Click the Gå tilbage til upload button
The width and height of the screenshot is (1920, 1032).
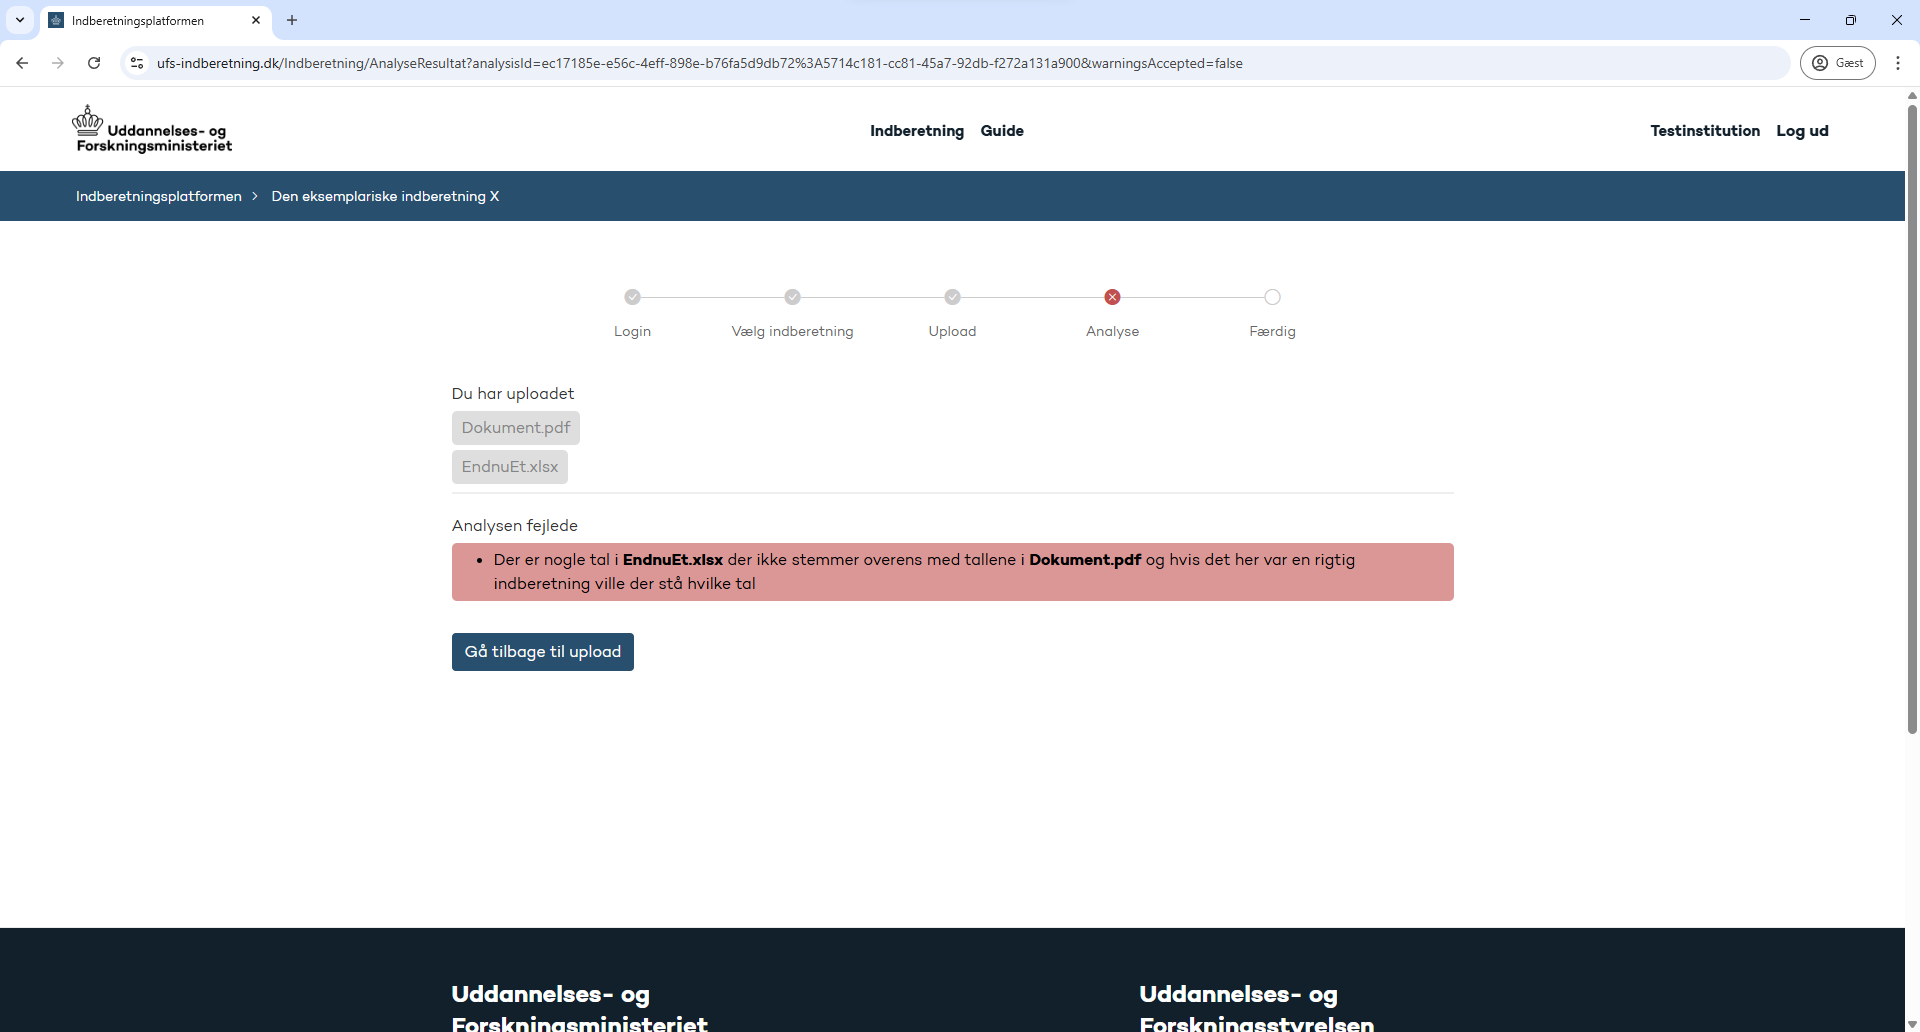(543, 652)
